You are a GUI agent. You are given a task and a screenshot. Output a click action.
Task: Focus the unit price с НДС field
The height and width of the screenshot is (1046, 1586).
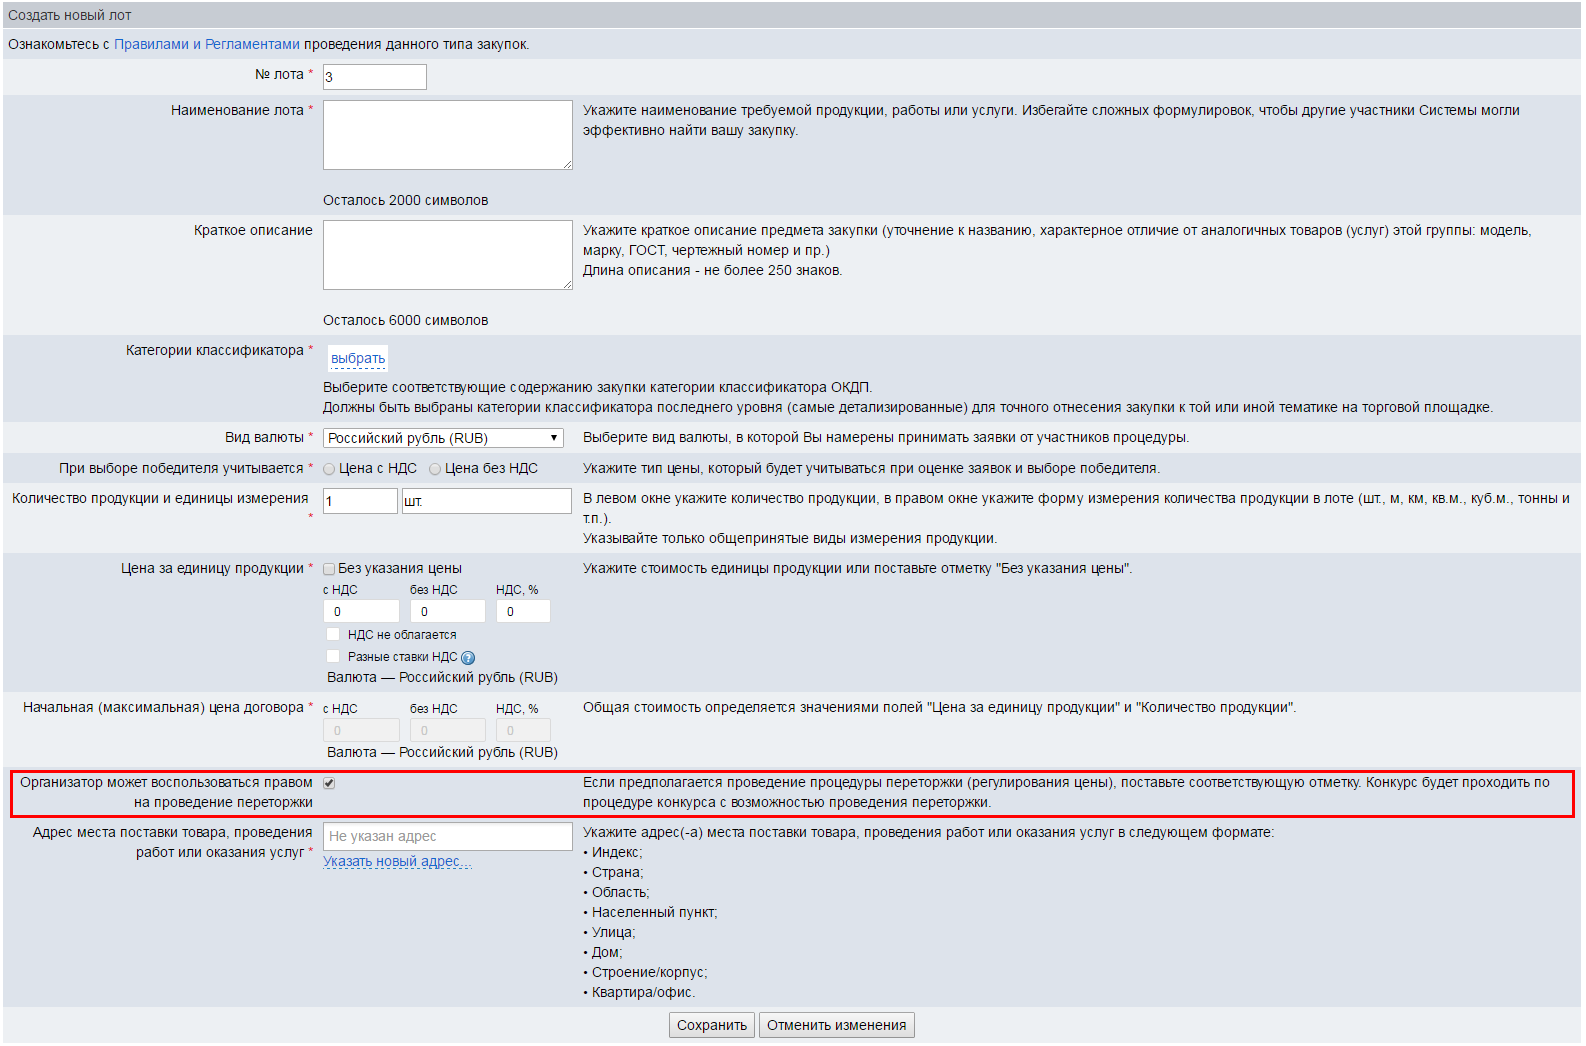pos(361,611)
